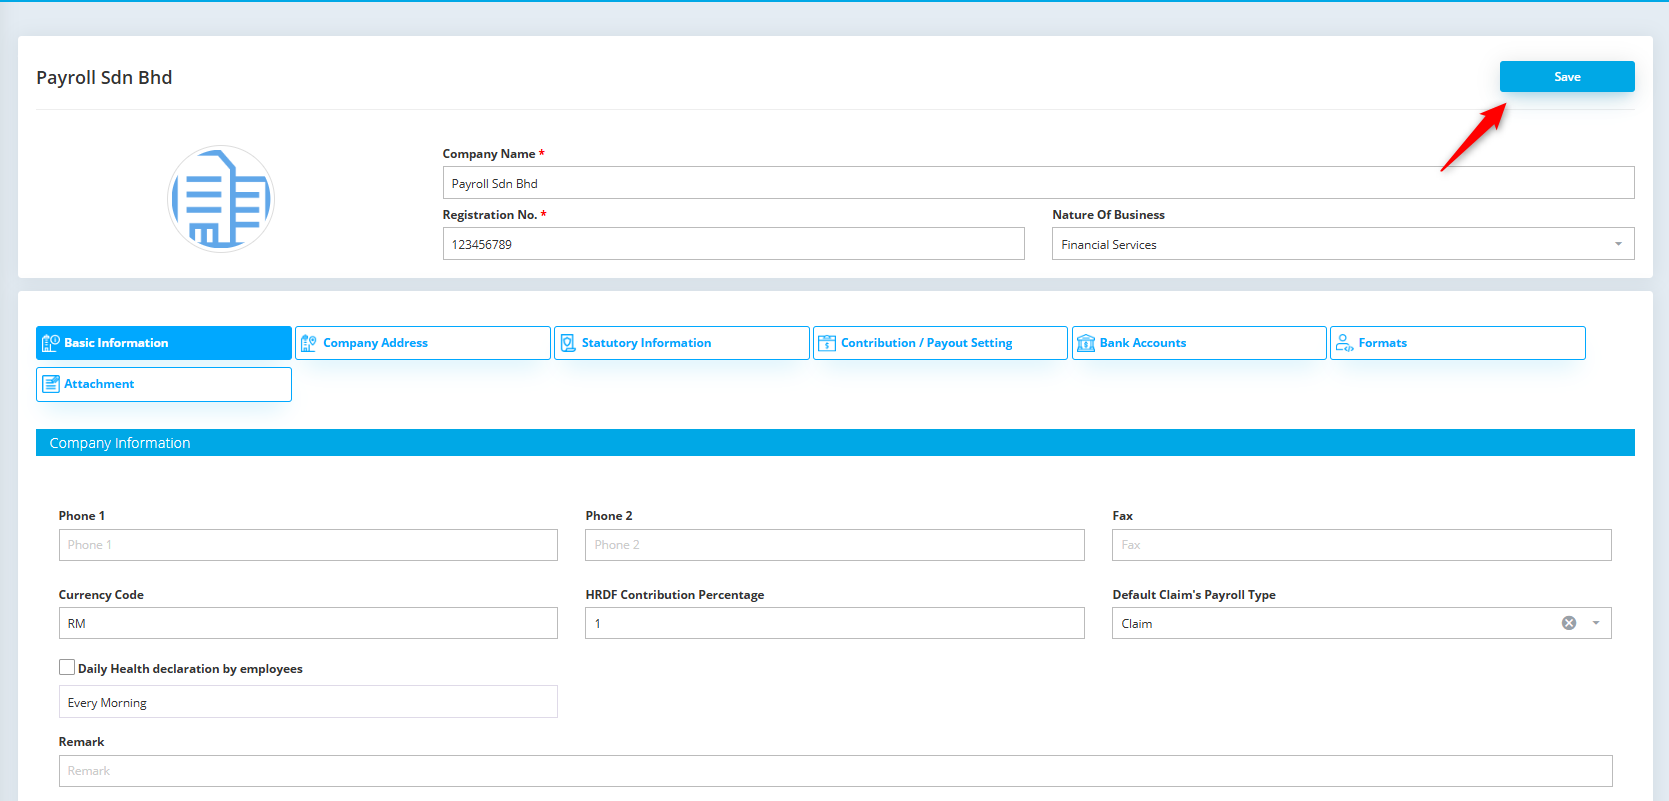Screen dimensions: 1669x801
Task: Click the Phone 1 input field
Action: point(308,545)
